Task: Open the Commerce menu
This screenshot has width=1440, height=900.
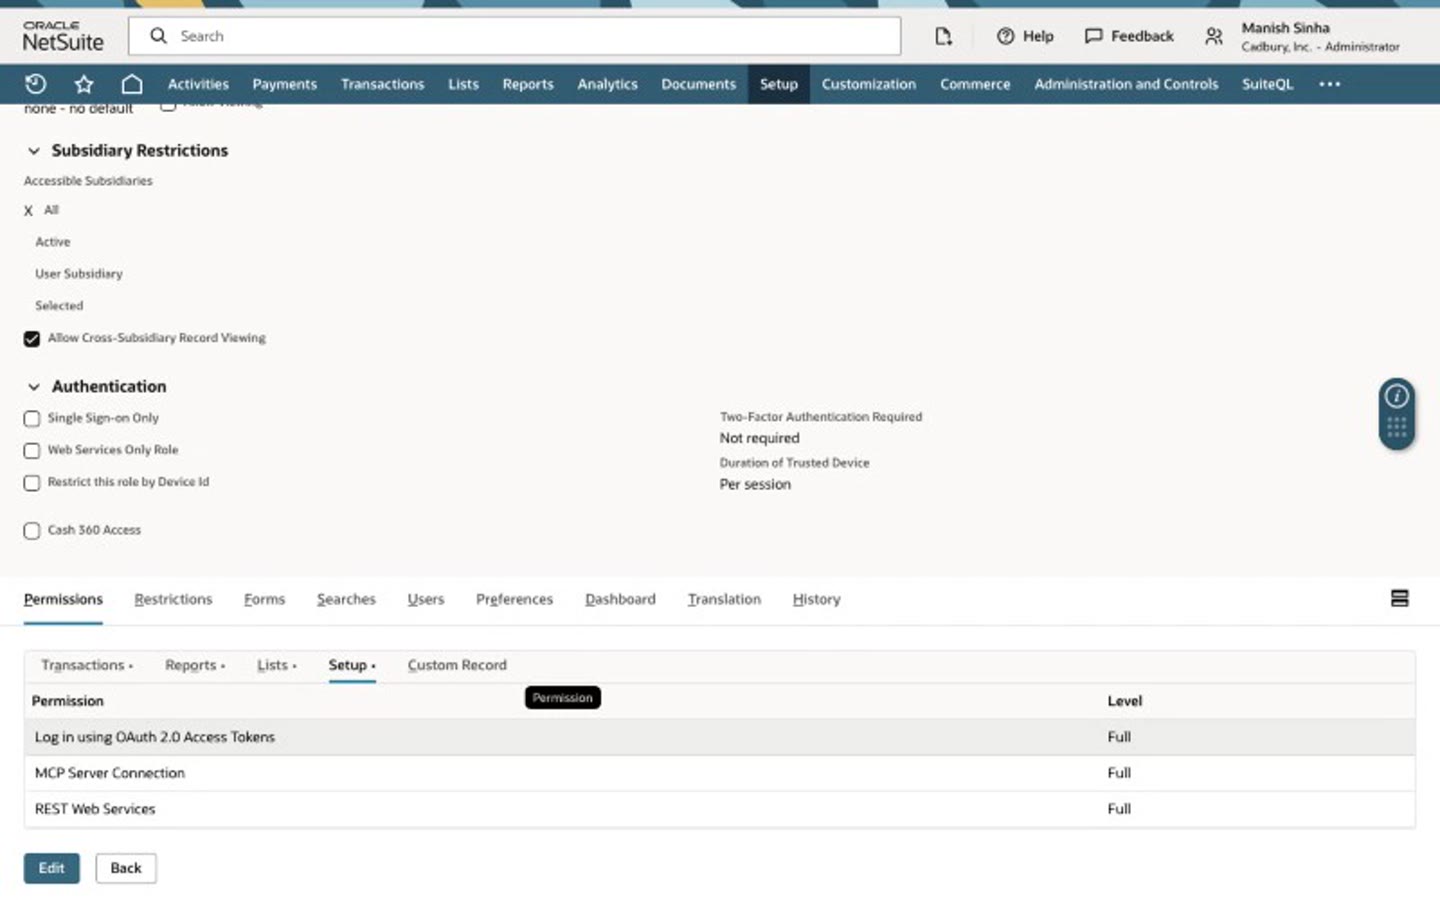Action: click(x=975, y=84)
